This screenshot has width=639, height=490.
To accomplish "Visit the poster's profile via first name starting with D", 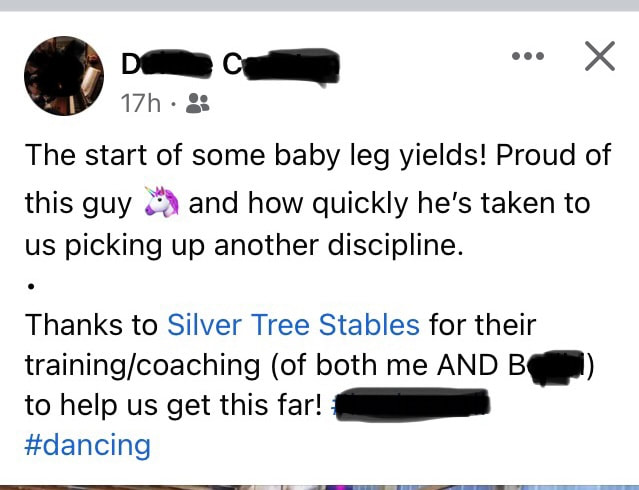I will point(167,64).
